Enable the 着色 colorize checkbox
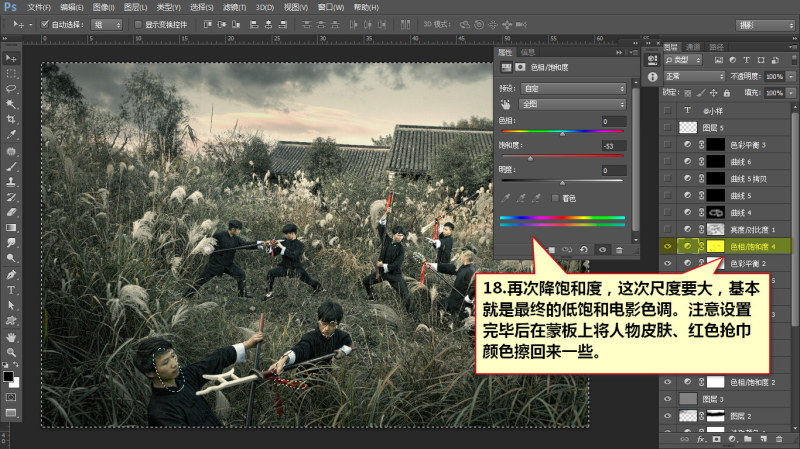Screen dimensions: 800x449 click(555, 198)
